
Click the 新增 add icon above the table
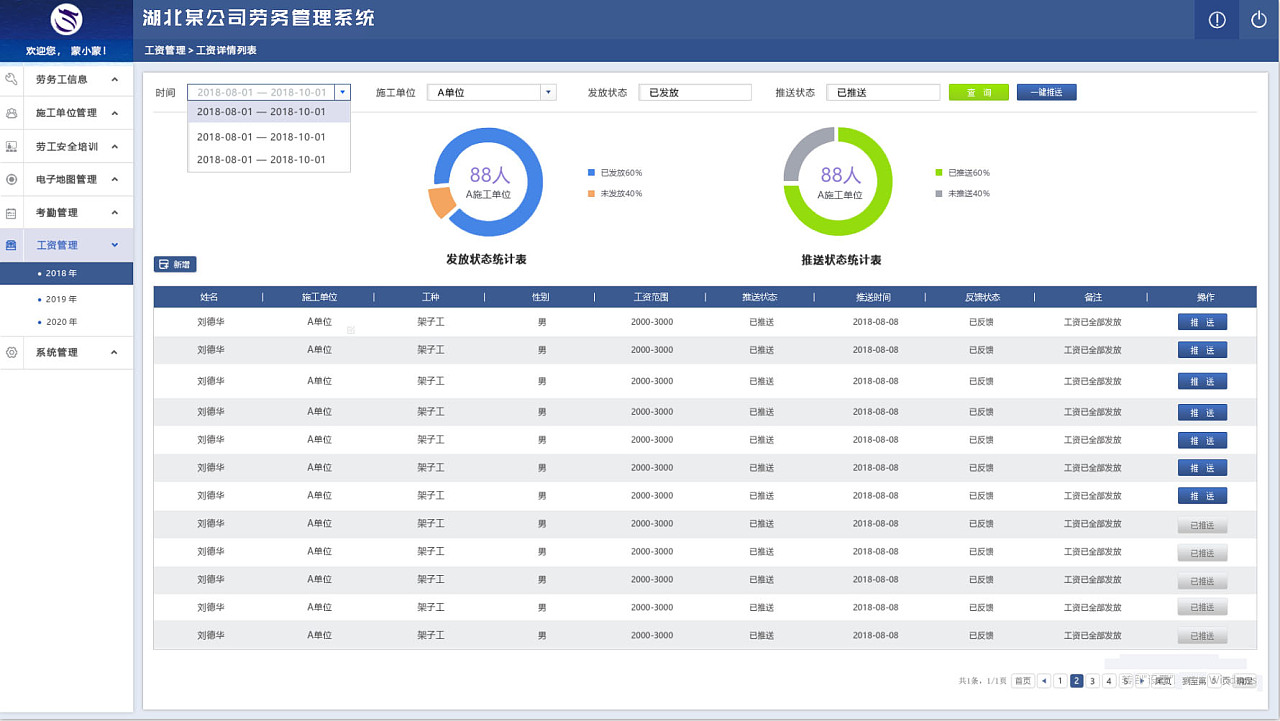point(166,264)
